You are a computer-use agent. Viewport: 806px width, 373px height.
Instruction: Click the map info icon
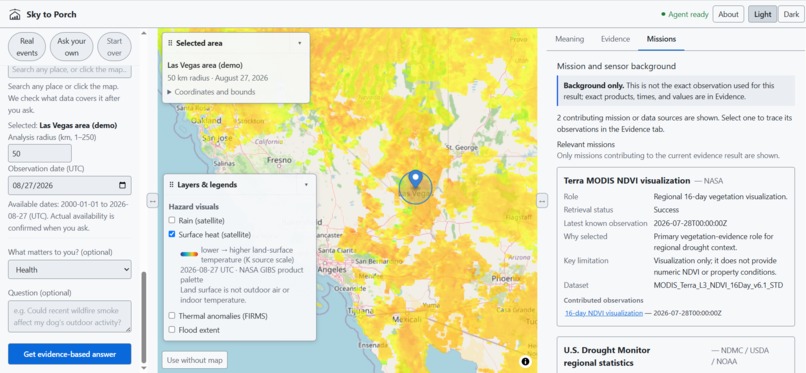[x=525, y=362]
